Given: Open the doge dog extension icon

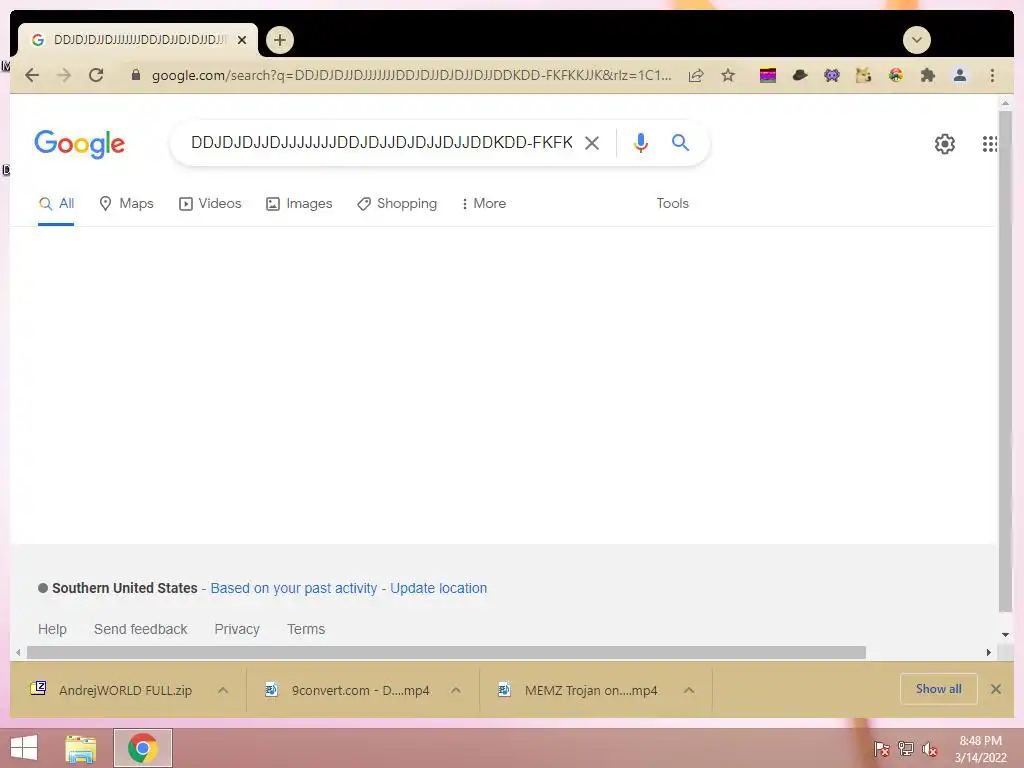Looking at the screenshot, I should (863, 76).
